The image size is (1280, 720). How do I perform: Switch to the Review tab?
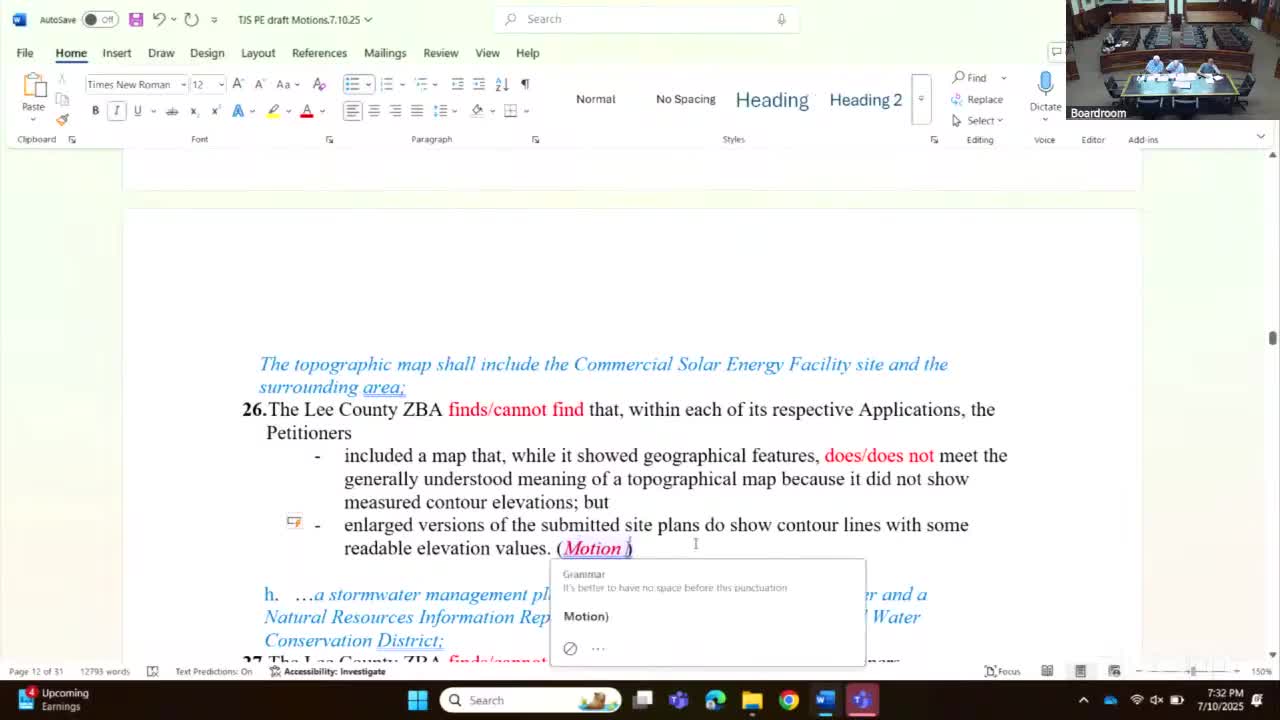pyautogui.click(x=440, y=53)
